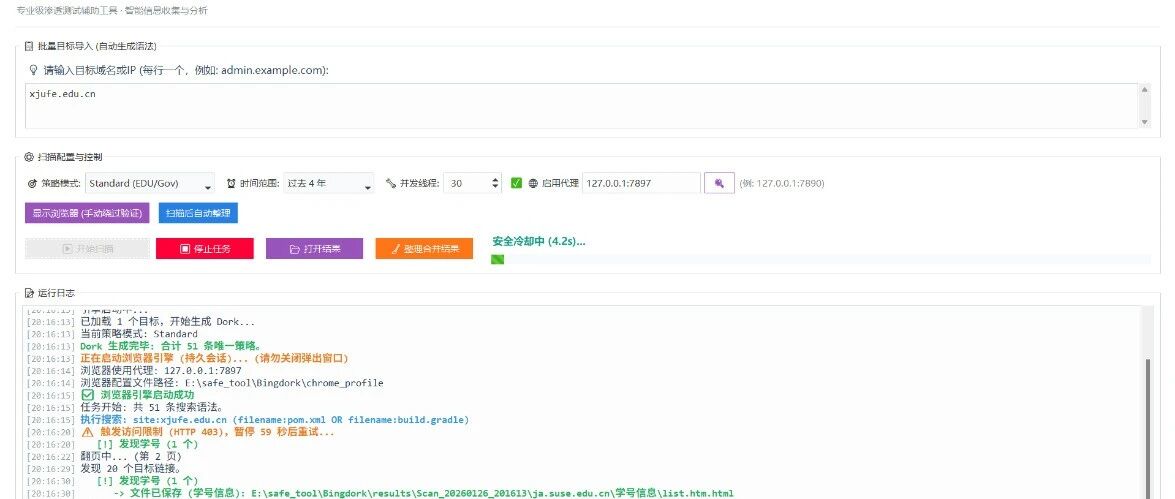The width and height of the screenshot is (1175, 499).
Task: Click the purple proxy test search icon button
Action: [x=719, y=183]
